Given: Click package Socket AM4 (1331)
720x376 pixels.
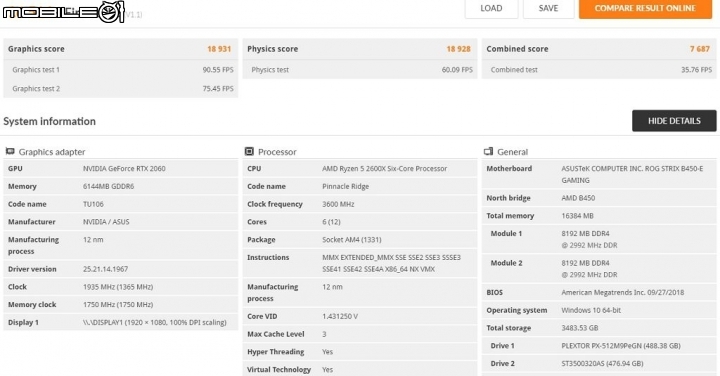Looking at the screenshot, I should 352,240.
